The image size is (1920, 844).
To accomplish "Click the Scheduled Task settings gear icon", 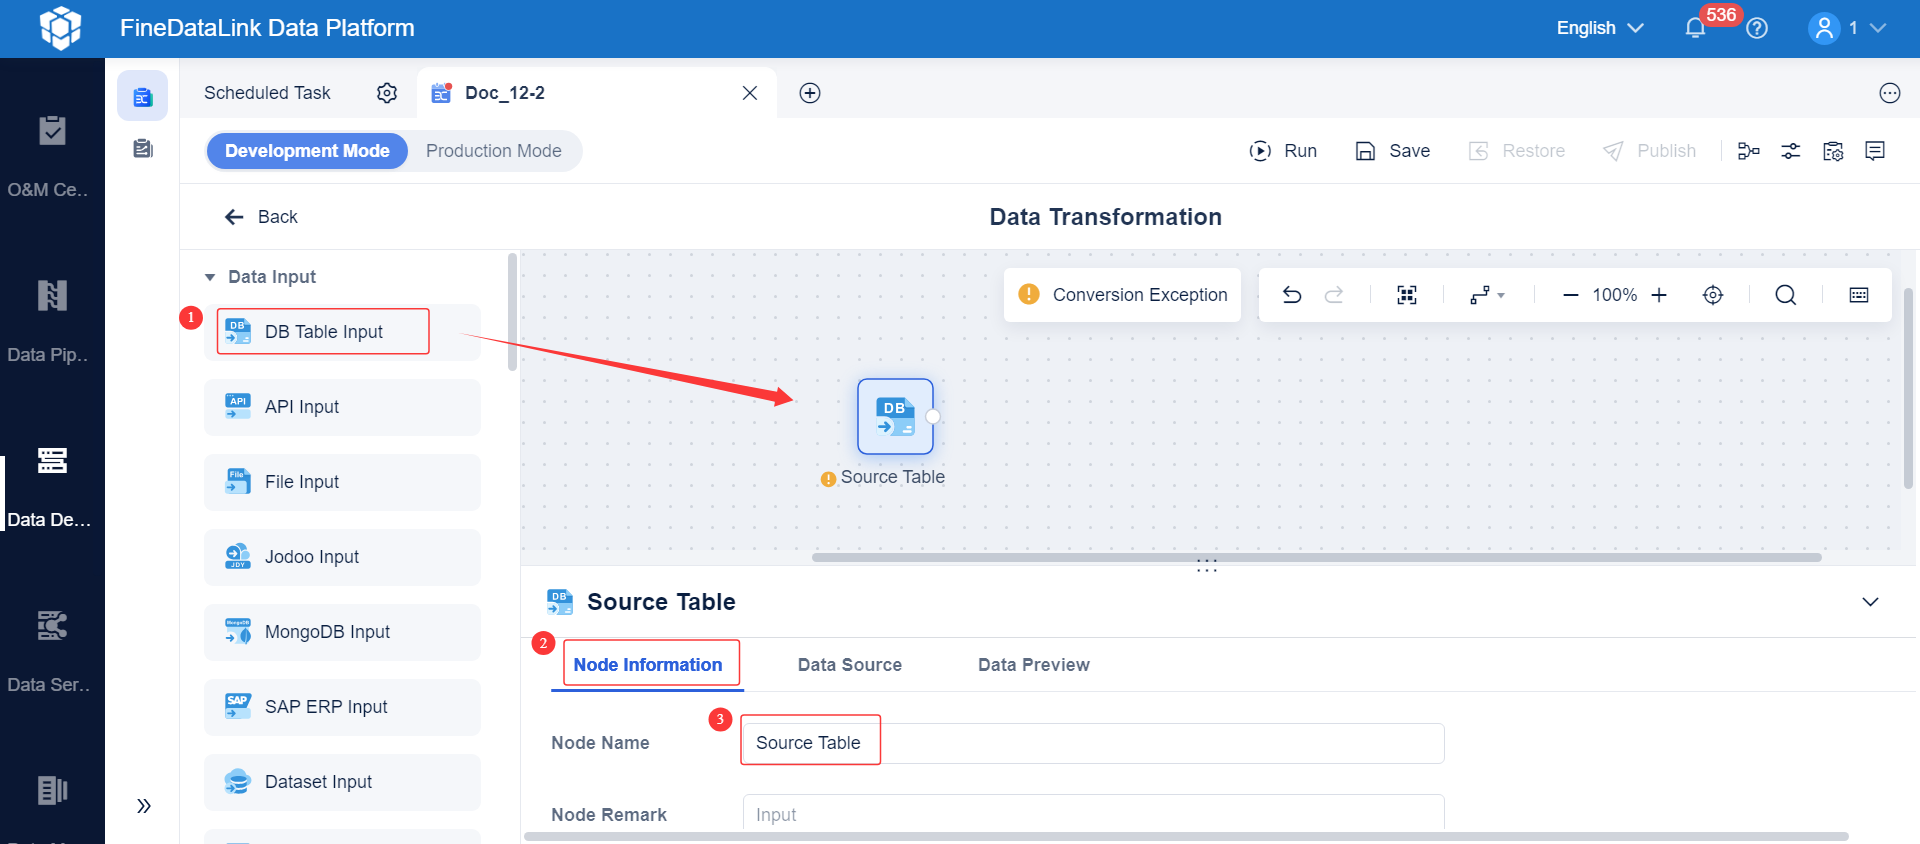I will pyautogui.click(x=387, y=93).
